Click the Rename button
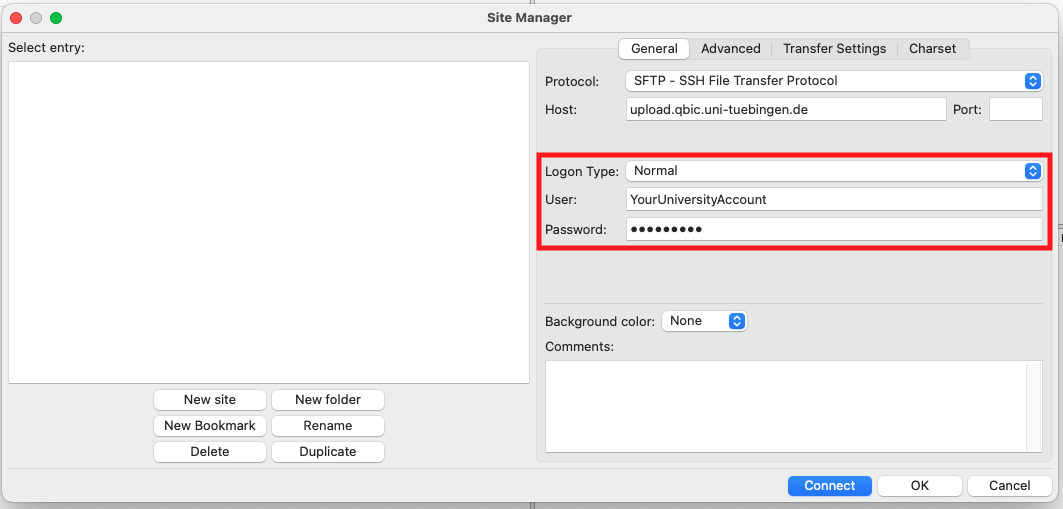The image size is (1063, 509). pyautogui.click(x=328, y=426)
